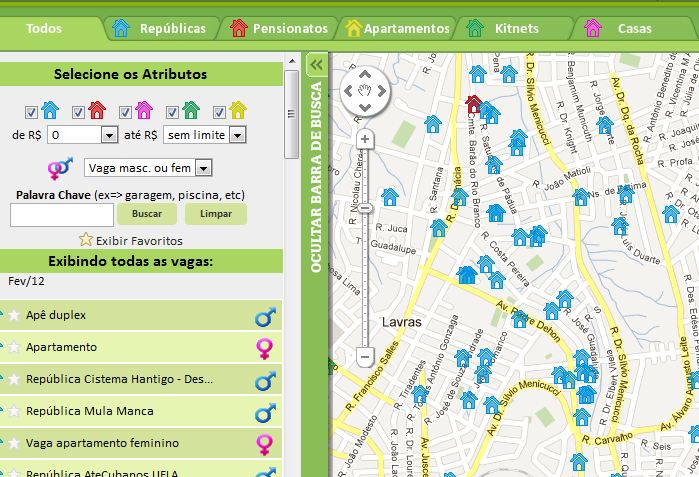Collapse search bar with double-arrow icon
Screen dimensions: 699x477
tap(316, 64)
